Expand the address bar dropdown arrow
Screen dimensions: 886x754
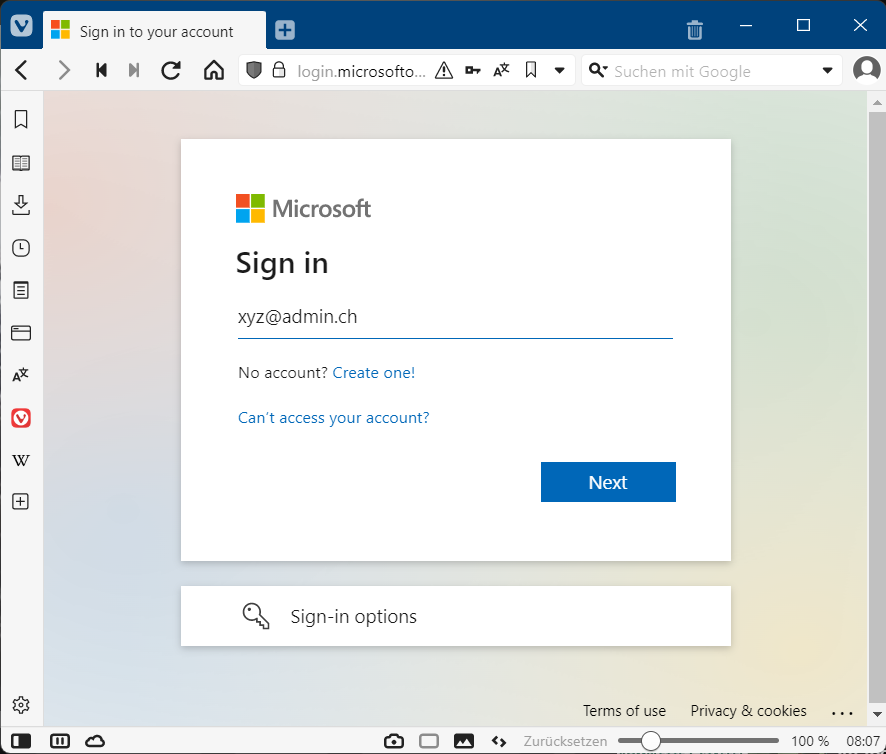click(x=560, y=71)
